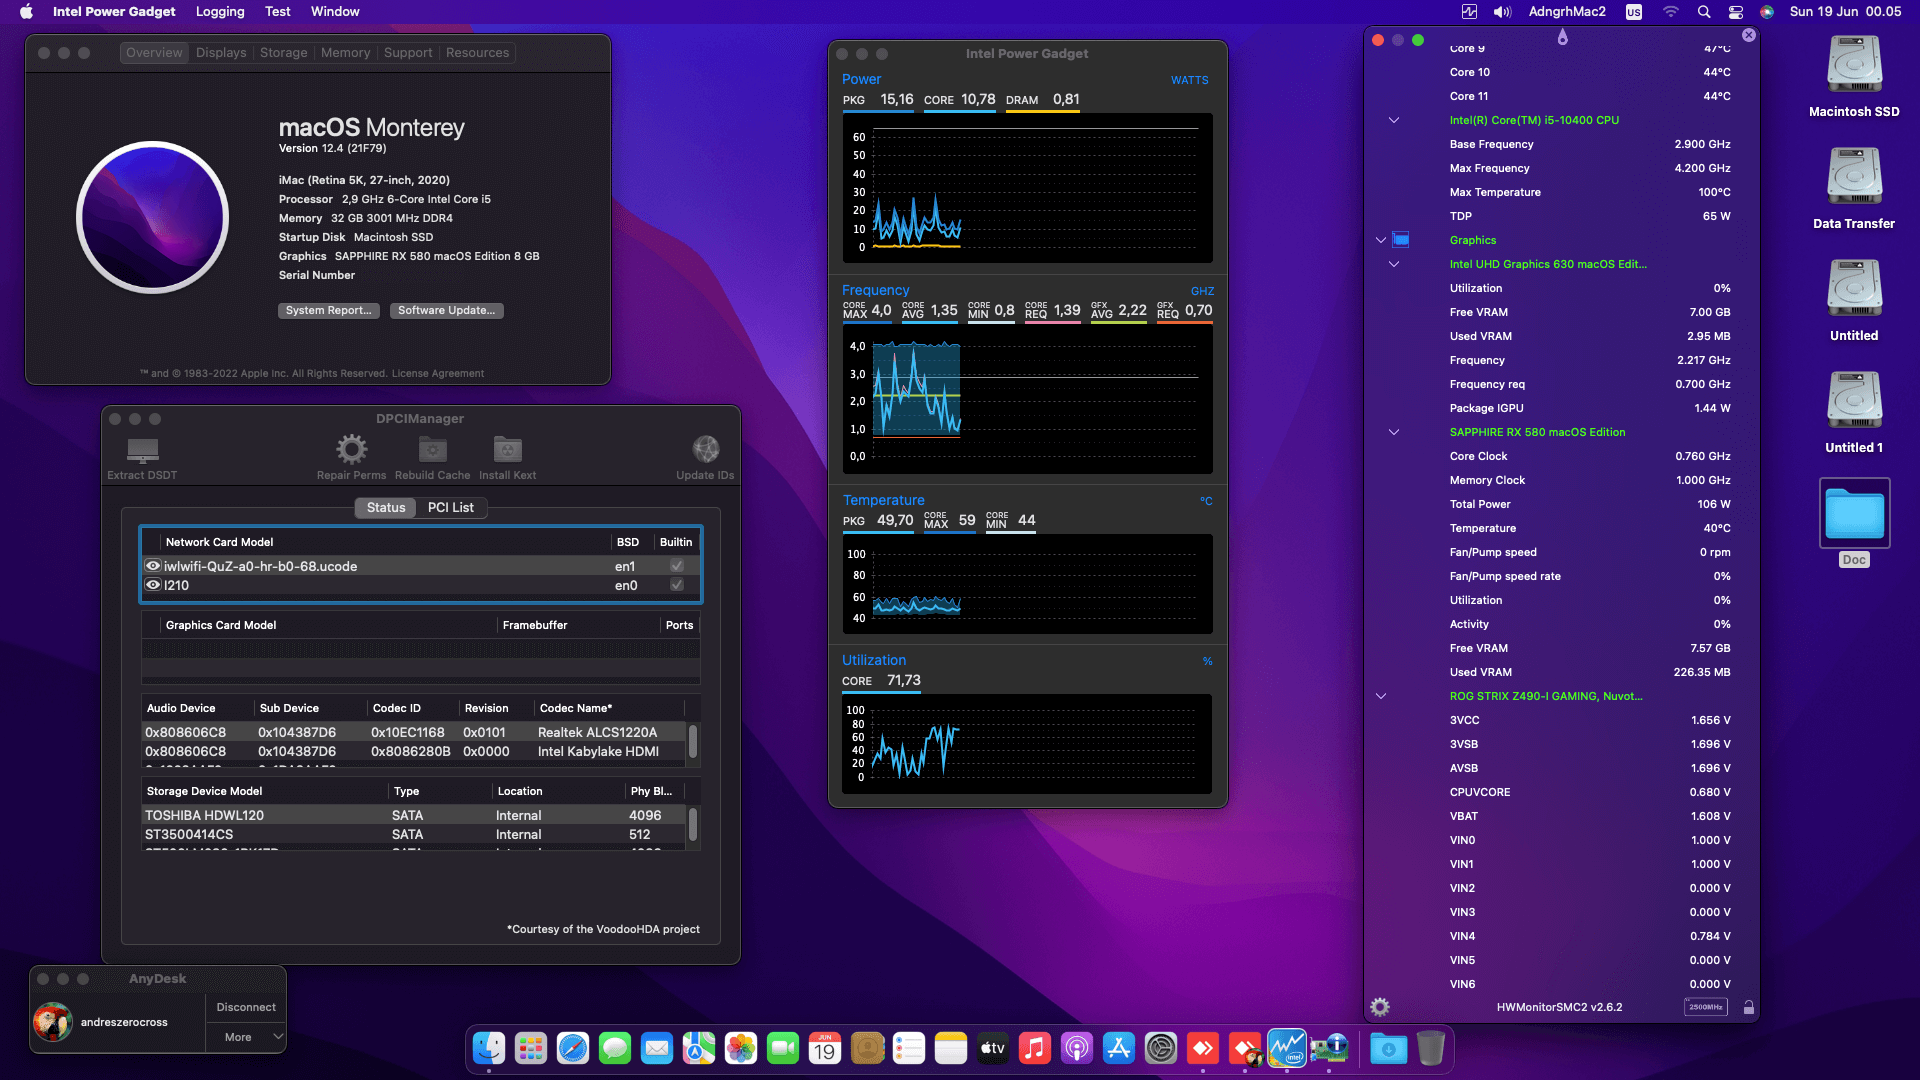The width and height of the screenshot is (1920, 1080).
Task: Click the System Report button
Action: (328, 310)
